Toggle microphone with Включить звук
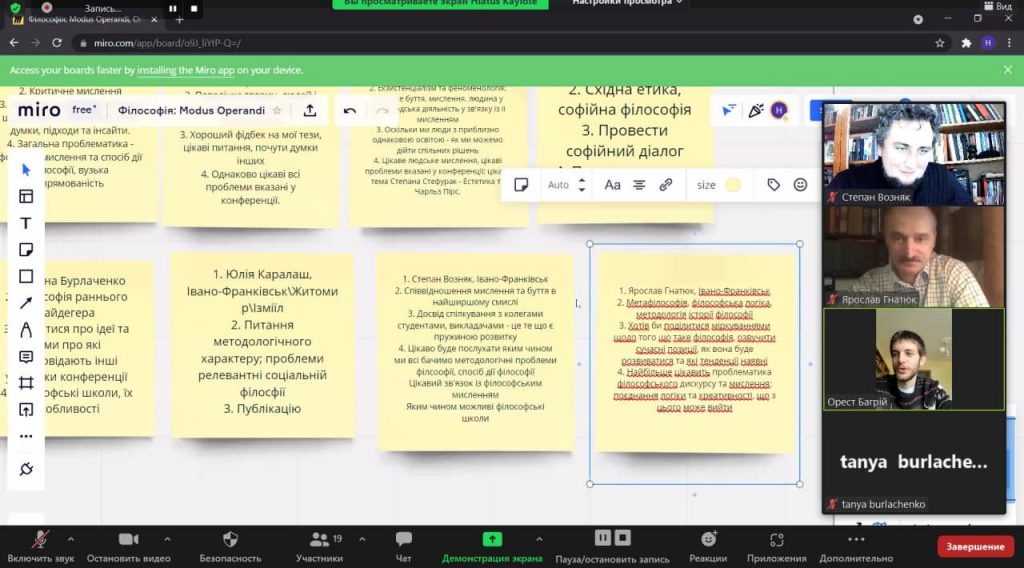This screenshot has width=1024, height=568. coord(40,546)
